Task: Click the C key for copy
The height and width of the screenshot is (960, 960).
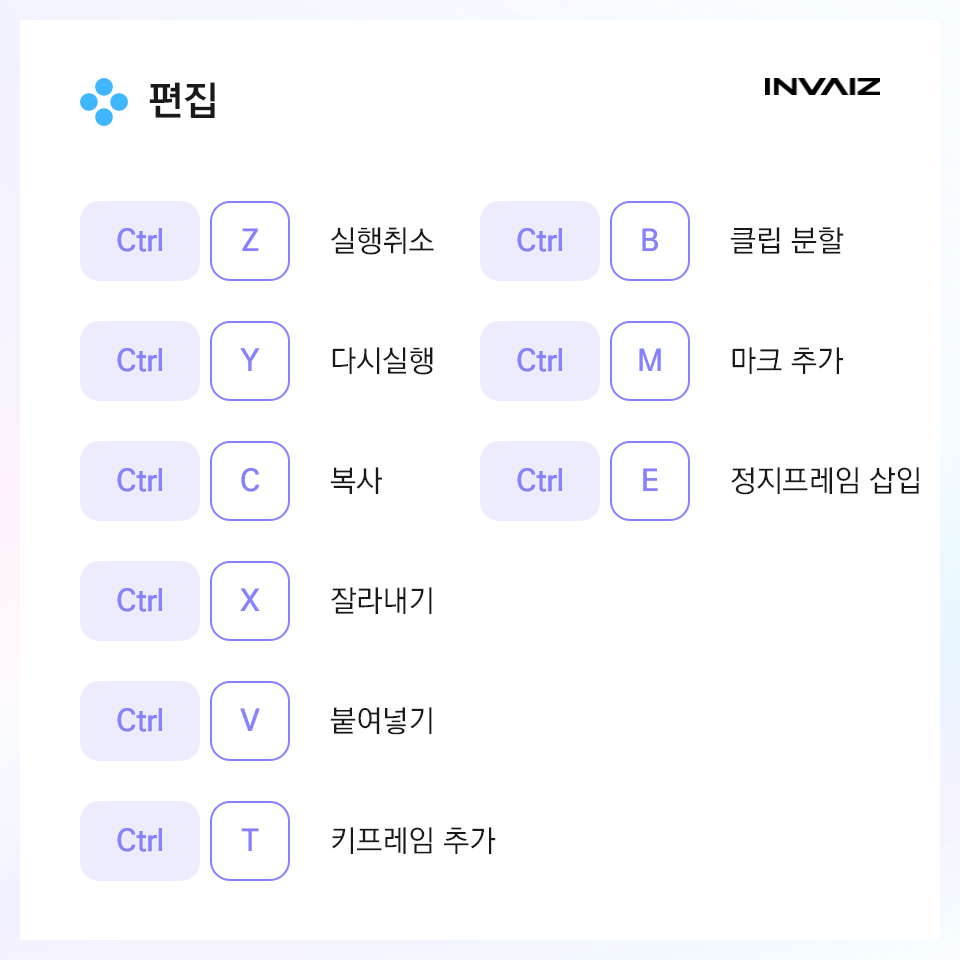Action: [250, 481]
